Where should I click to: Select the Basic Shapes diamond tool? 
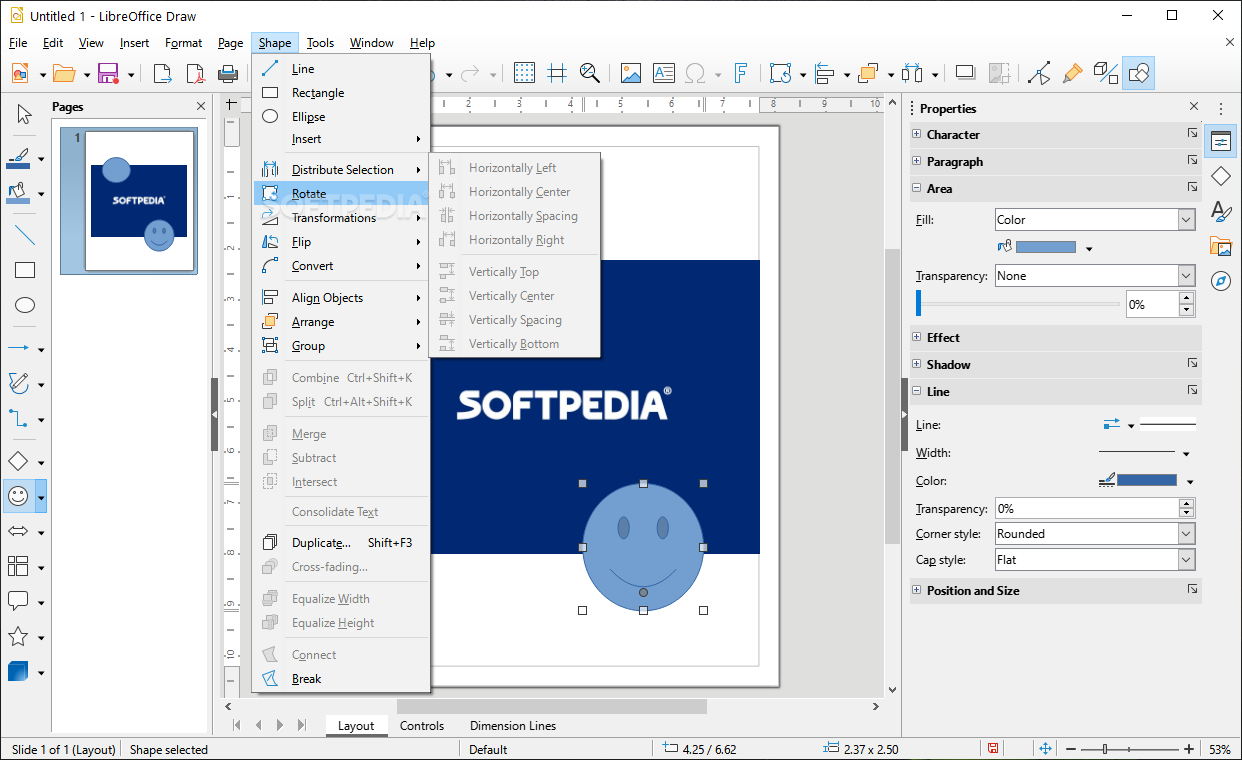point(18,461)
